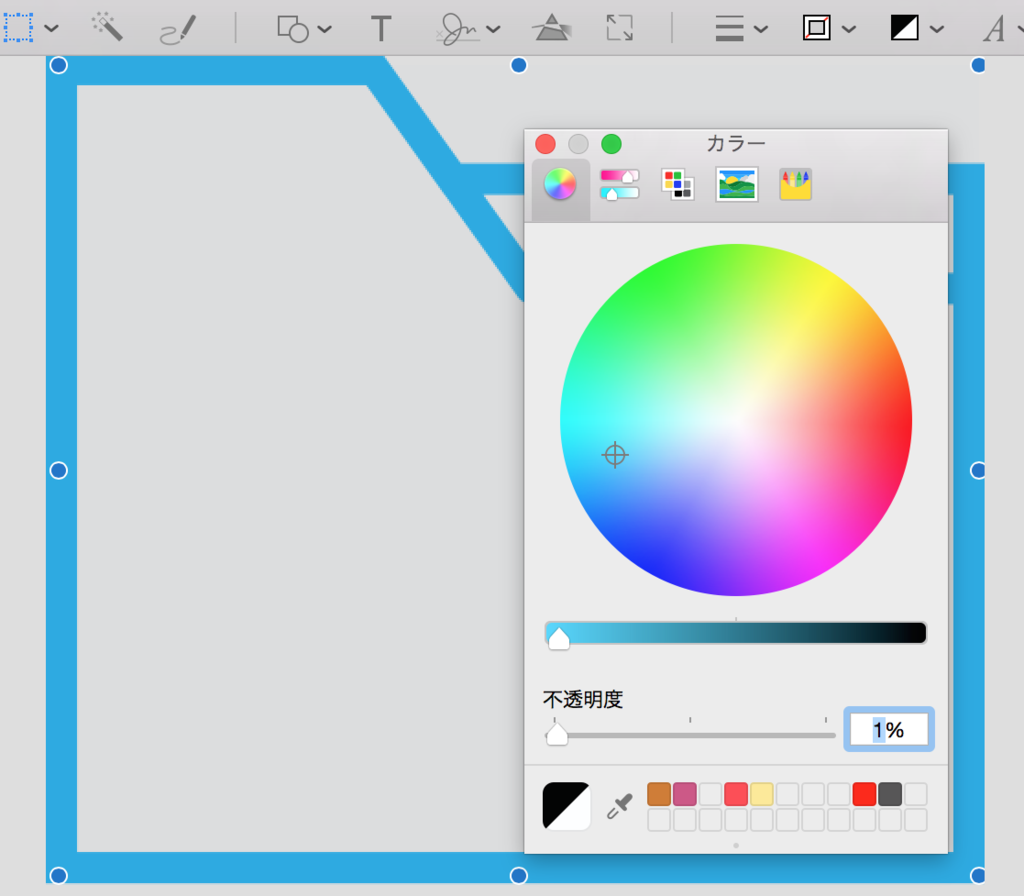Click the opacity percentage field showing 1%
This screenshot has width=1024, height=896.
tap(889, 729)
